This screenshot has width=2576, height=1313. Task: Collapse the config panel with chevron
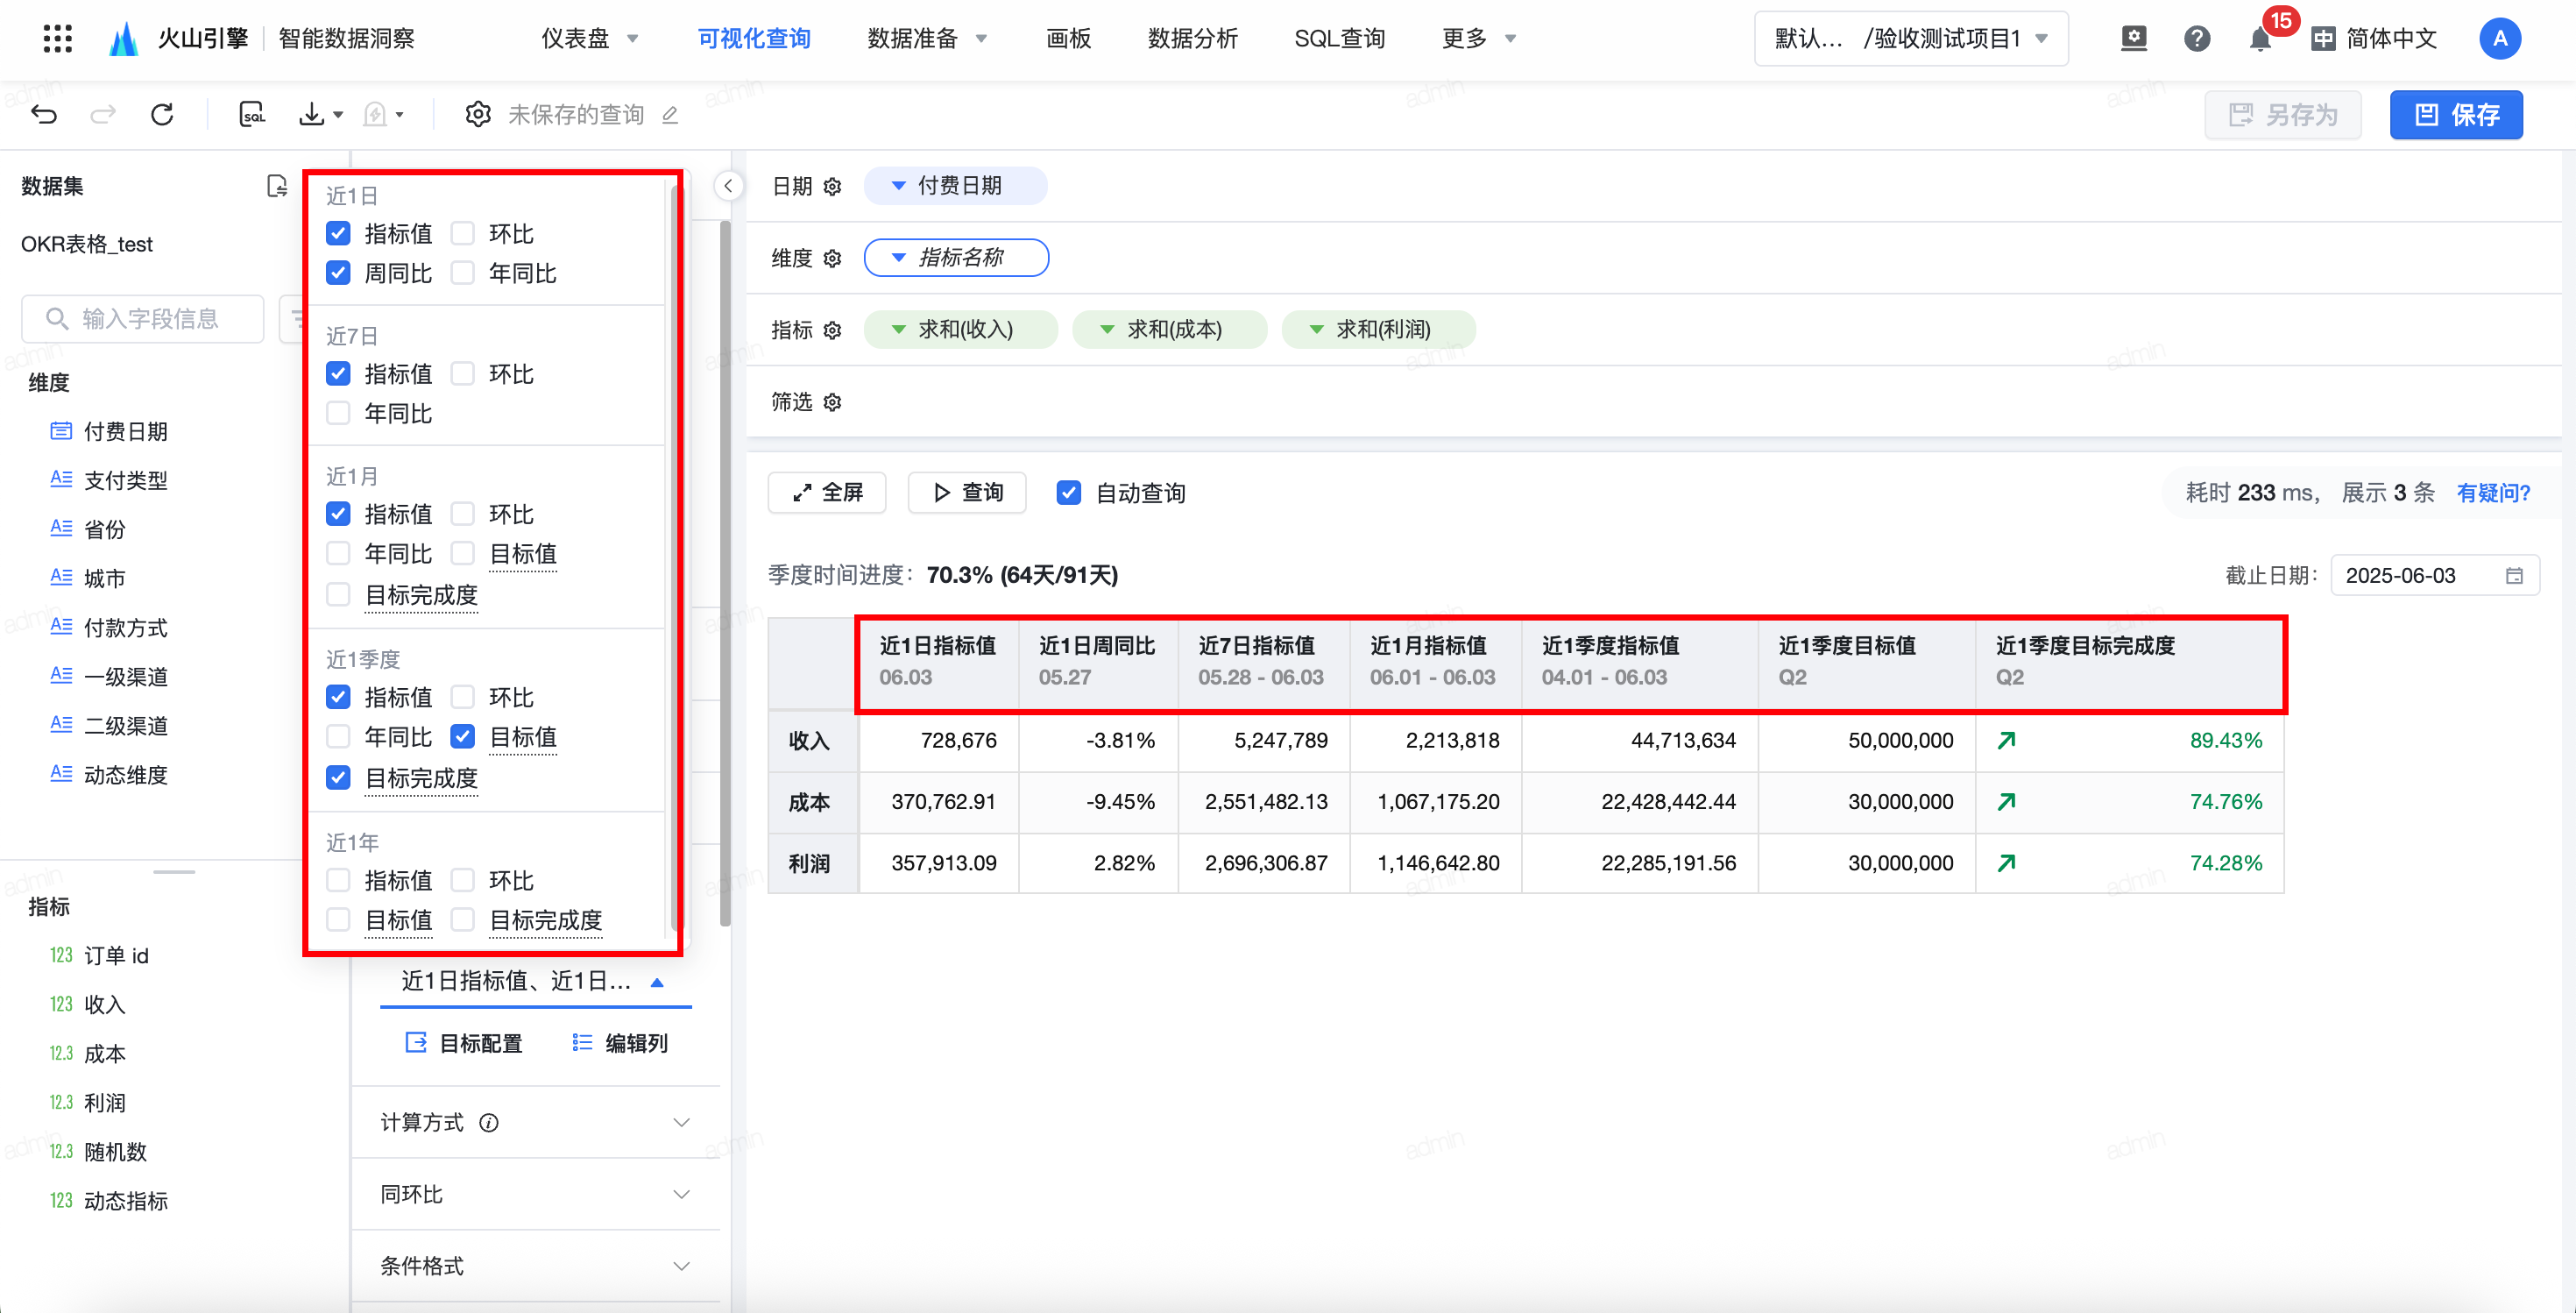click(x=729, y=186)
